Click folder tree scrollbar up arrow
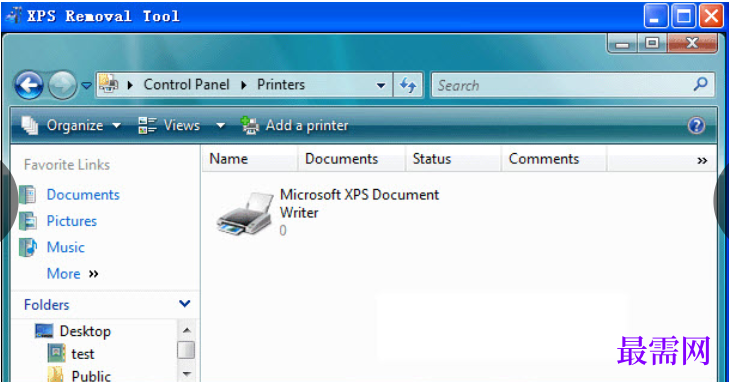The width and height of the screenshot is (729, 382). 186,330
